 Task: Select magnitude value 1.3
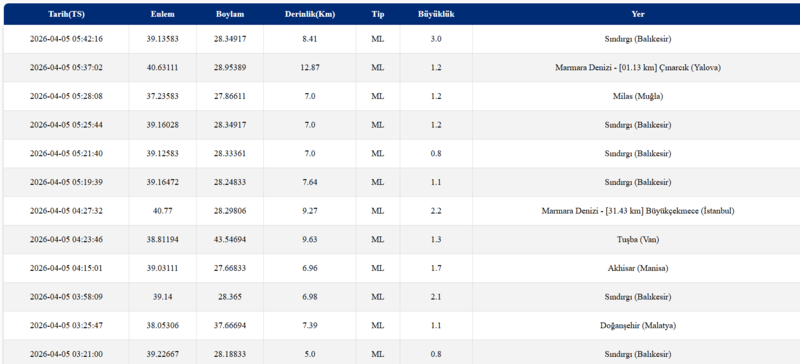tap(436, 239)
